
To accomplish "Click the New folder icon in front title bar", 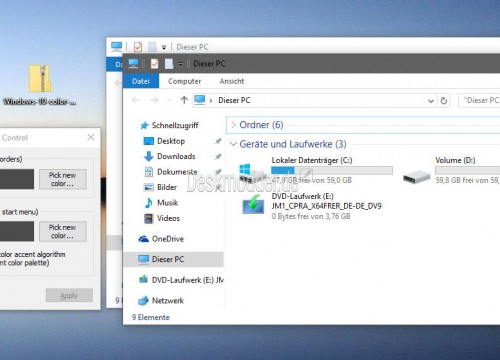I will tap(169, 63).
